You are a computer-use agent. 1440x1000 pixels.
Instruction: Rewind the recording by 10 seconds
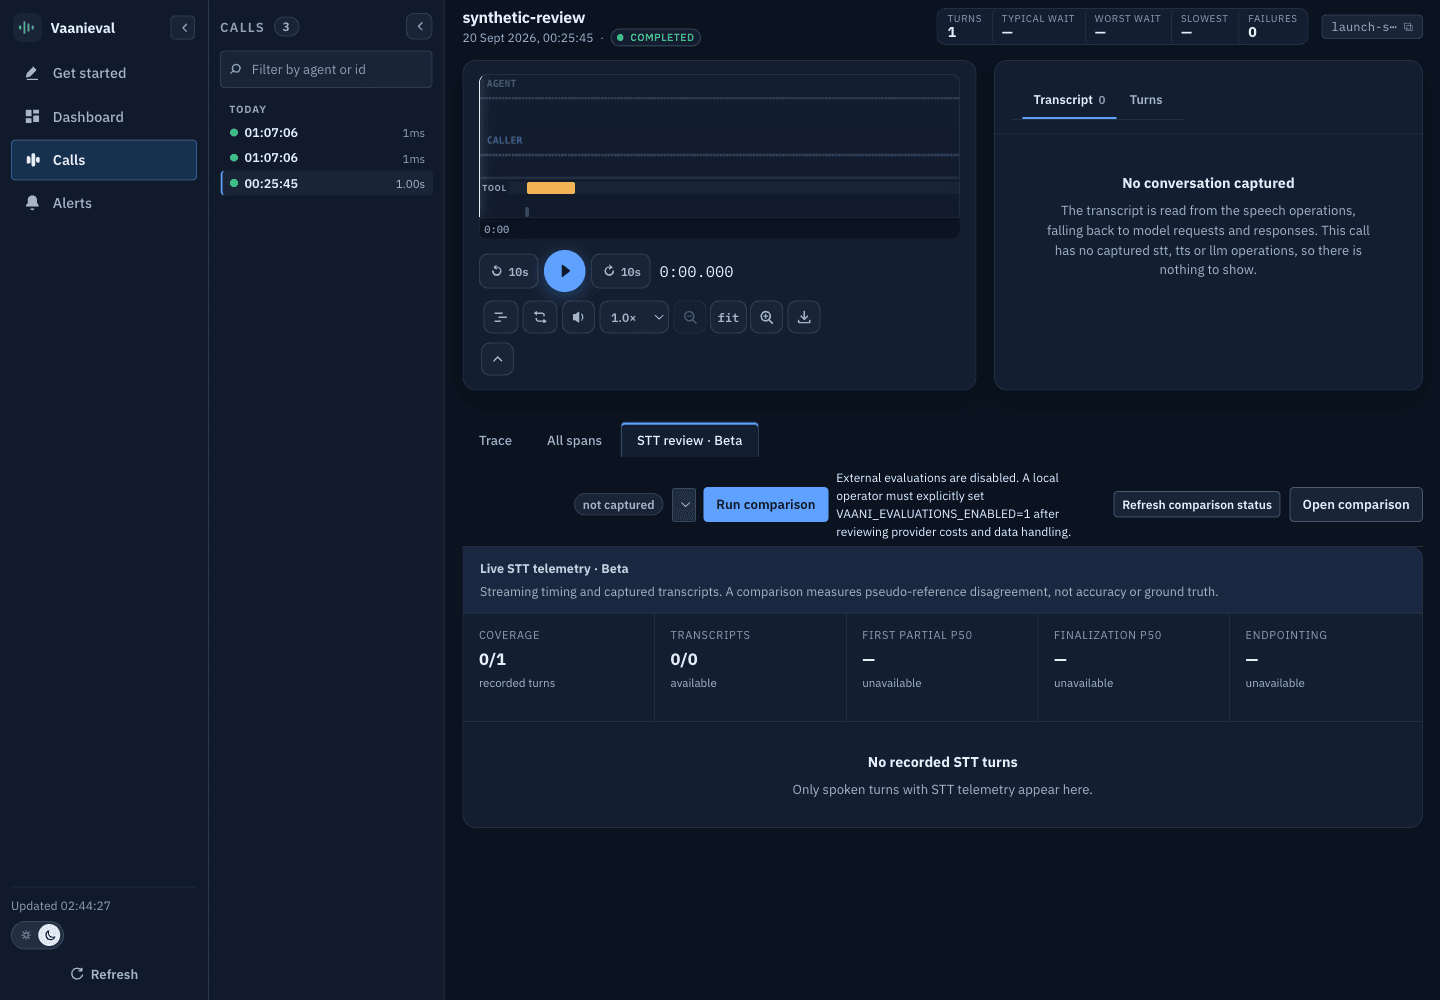pyautogui.click(x=509, y=271)
